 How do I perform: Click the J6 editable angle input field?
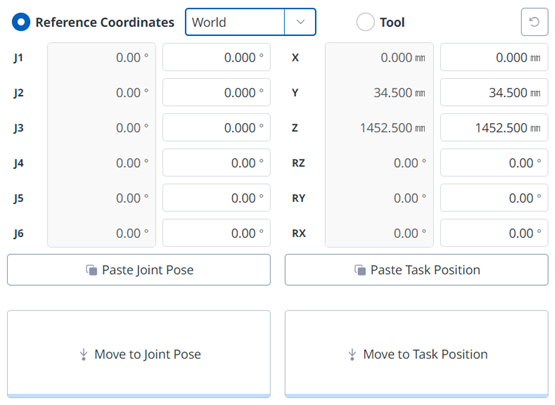(x=217, y=233)
